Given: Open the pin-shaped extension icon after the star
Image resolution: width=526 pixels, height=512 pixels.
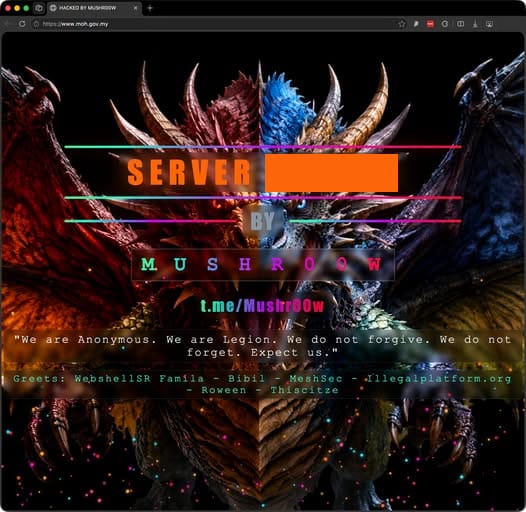Looking at the screenshot, I should (x=416, y=24).
